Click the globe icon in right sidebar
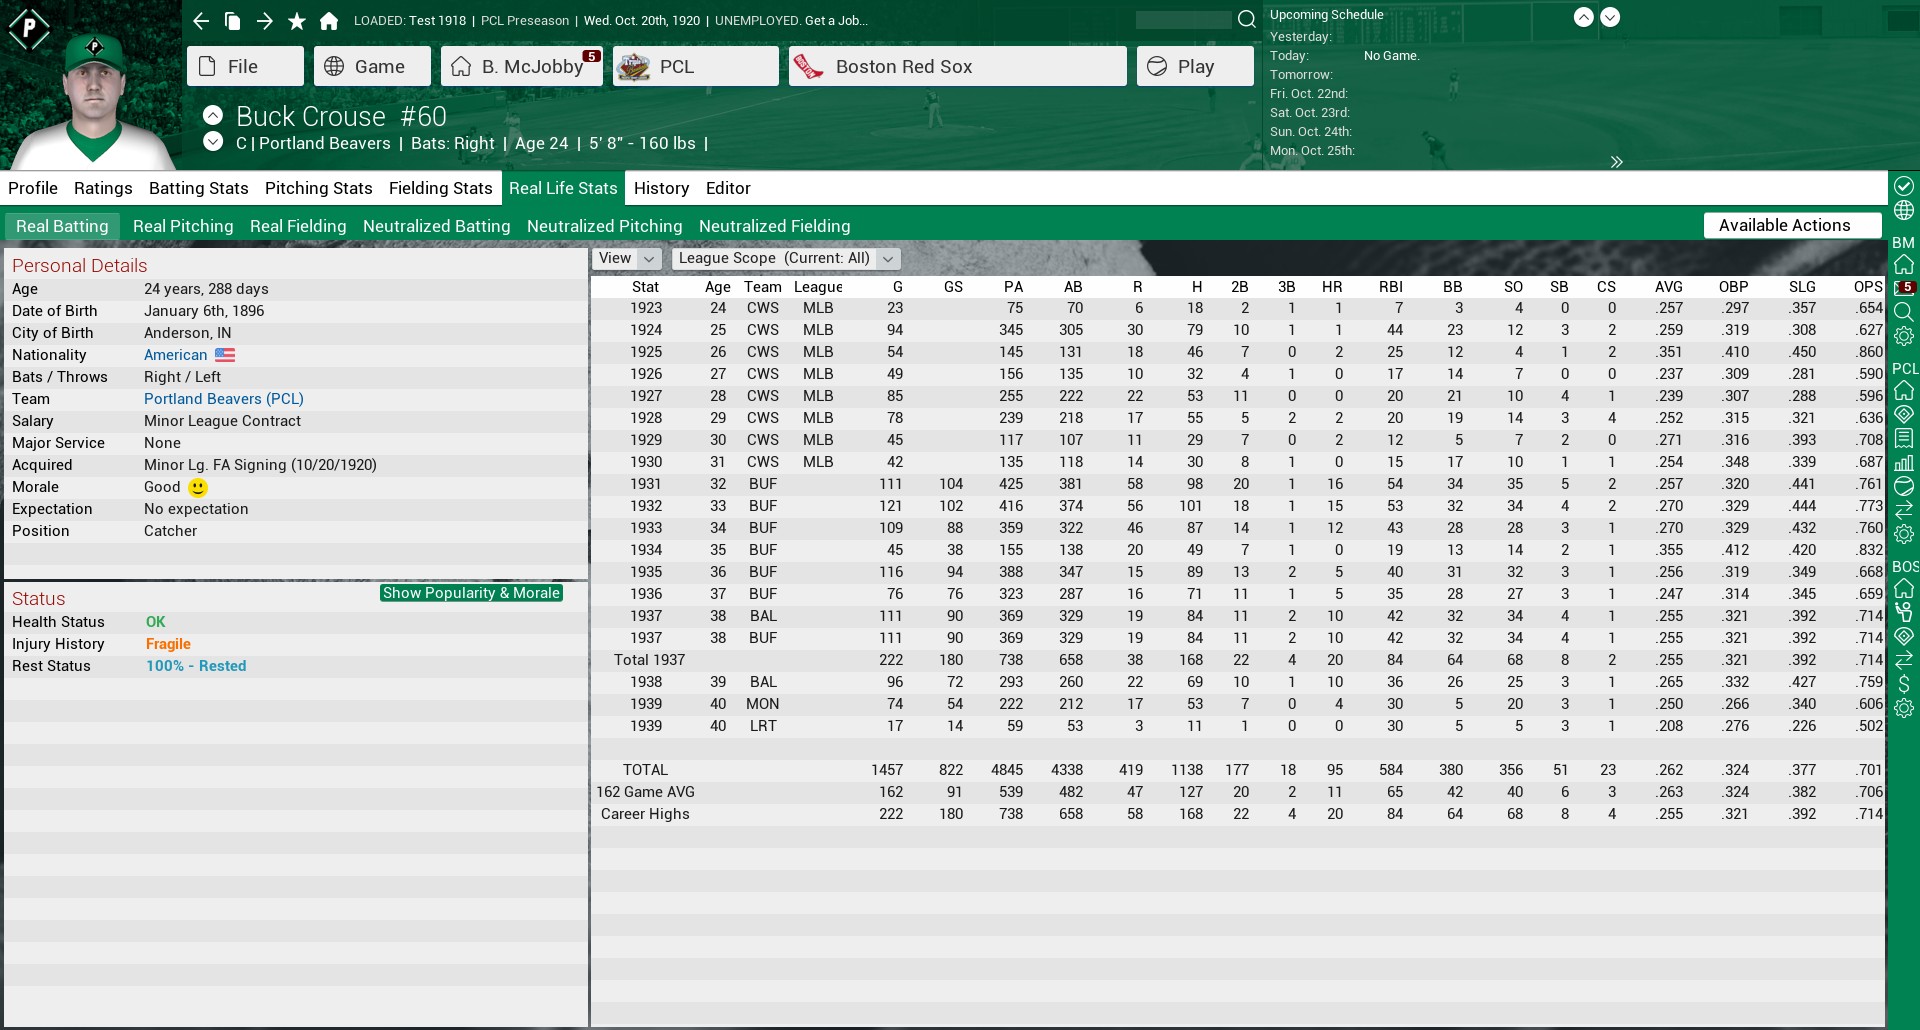Screen dimensions: 1920x1030 click(1903, 210)
